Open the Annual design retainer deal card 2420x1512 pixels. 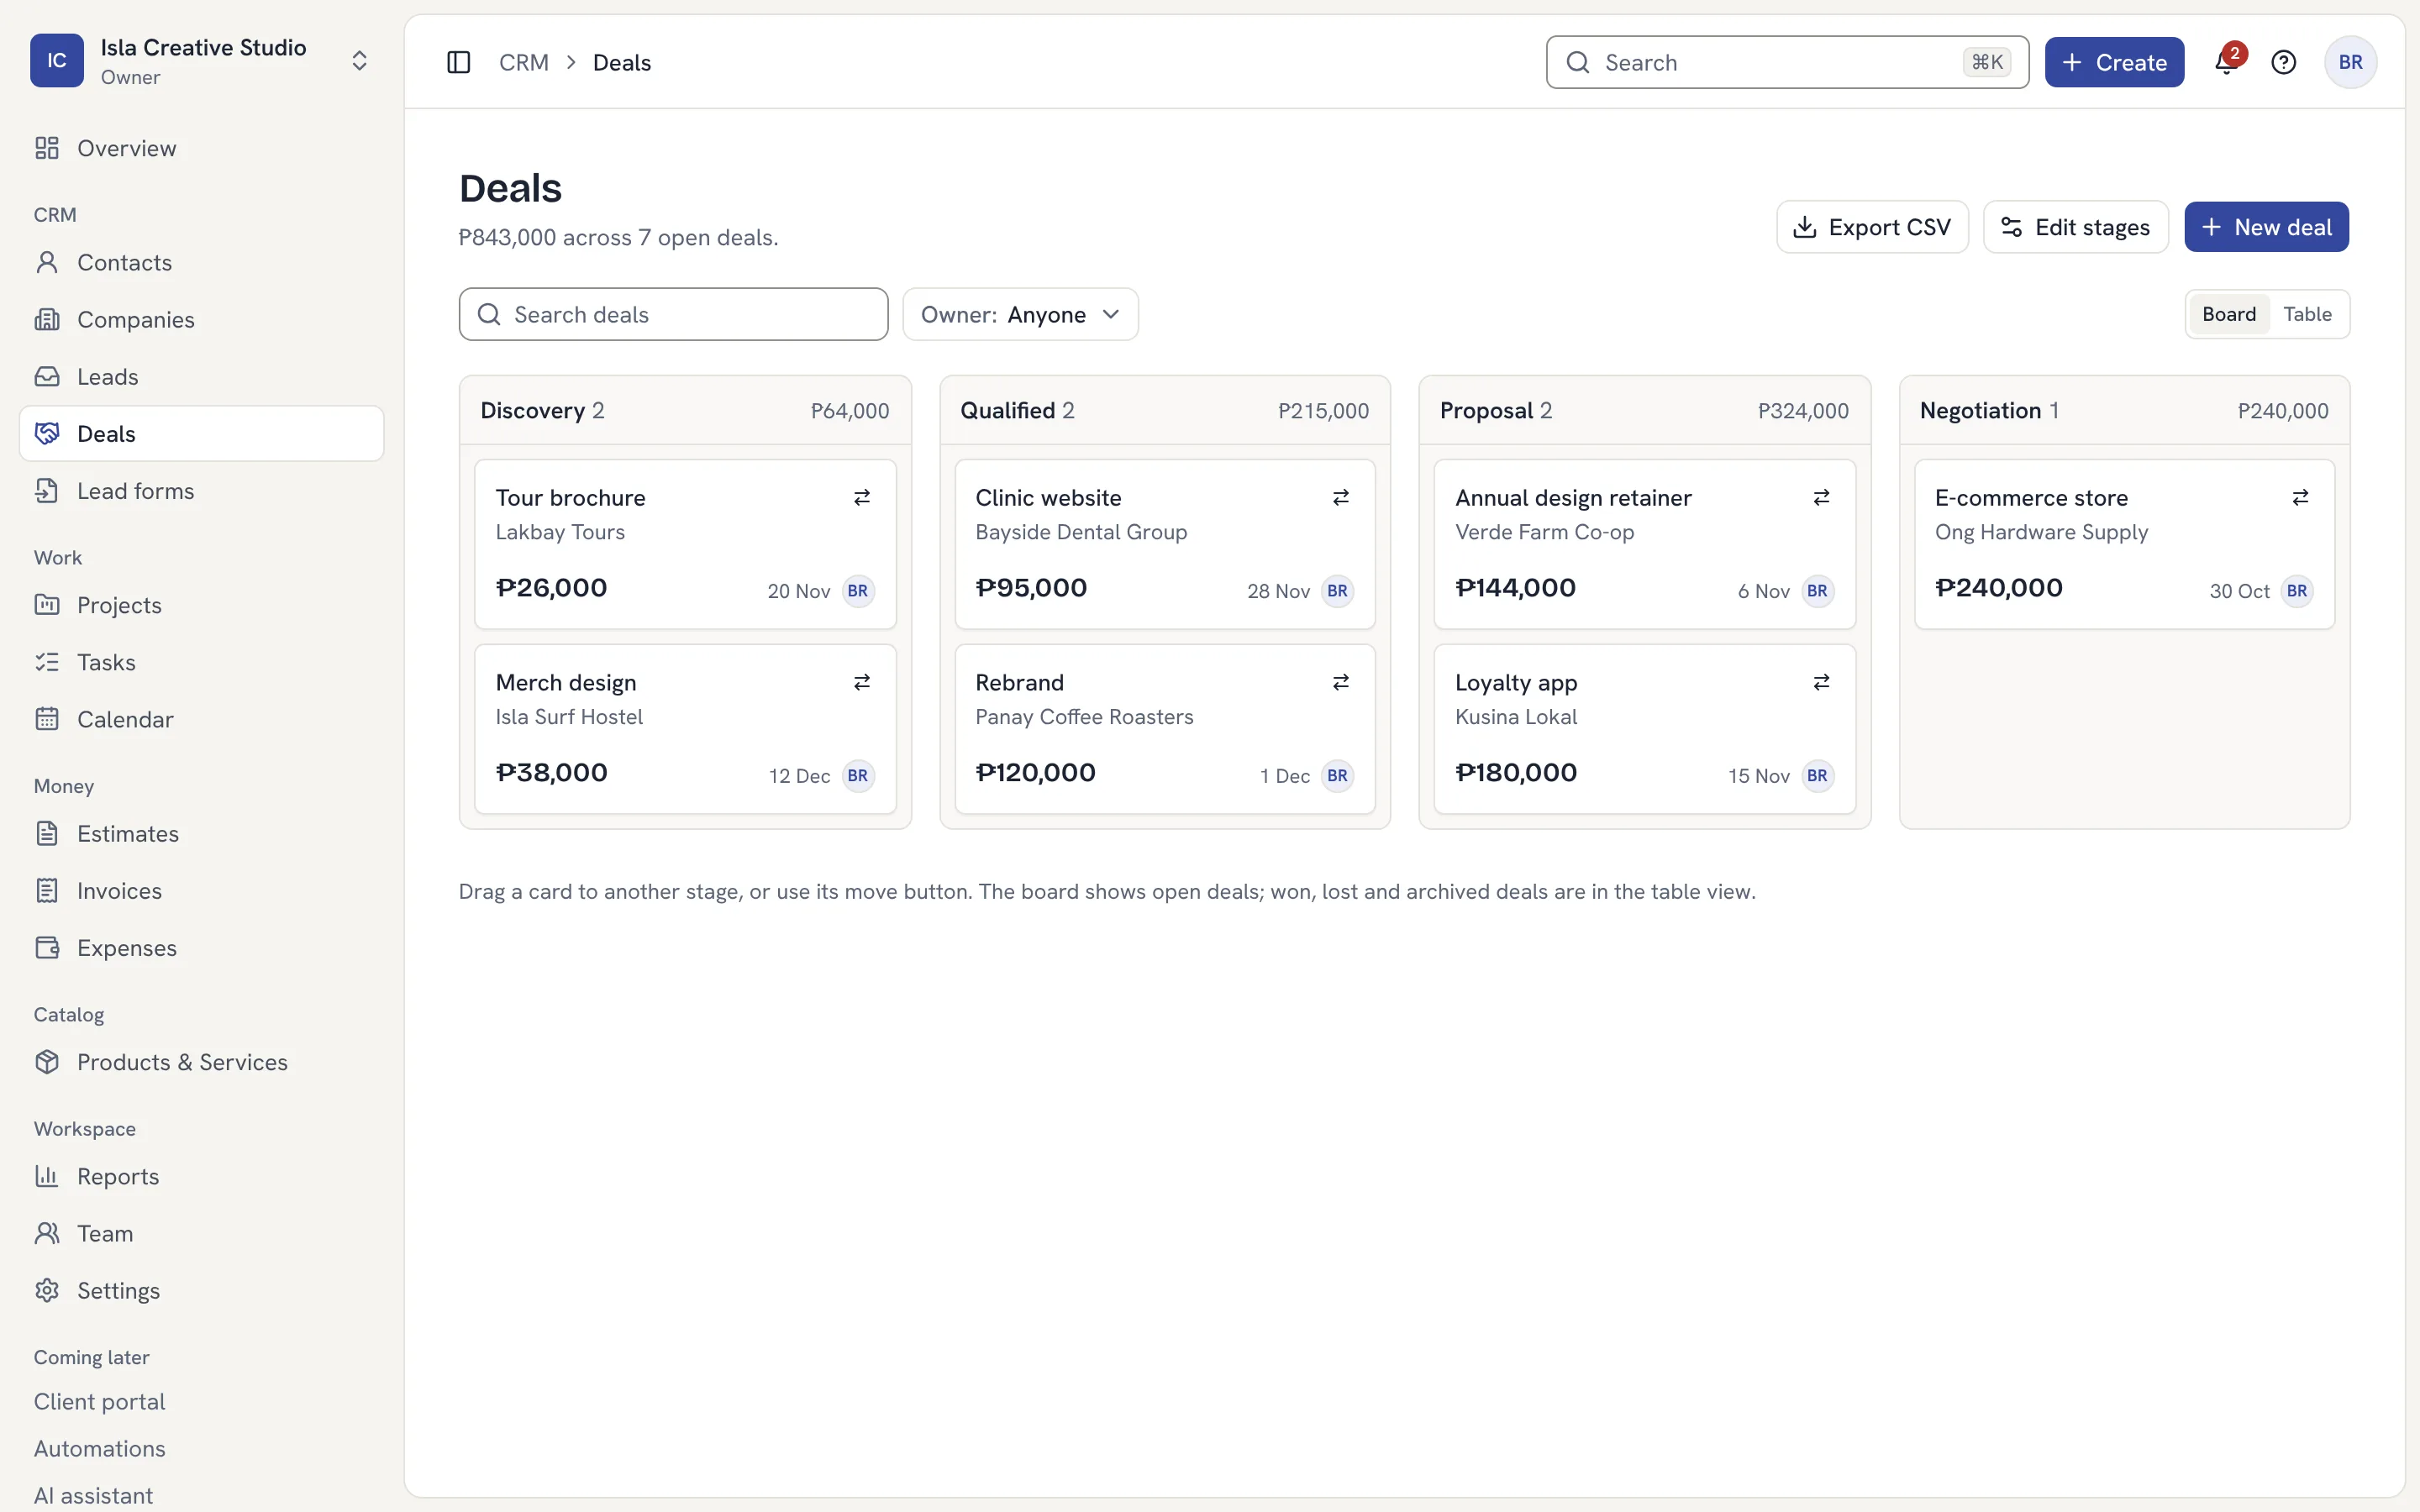point(1644,544)
